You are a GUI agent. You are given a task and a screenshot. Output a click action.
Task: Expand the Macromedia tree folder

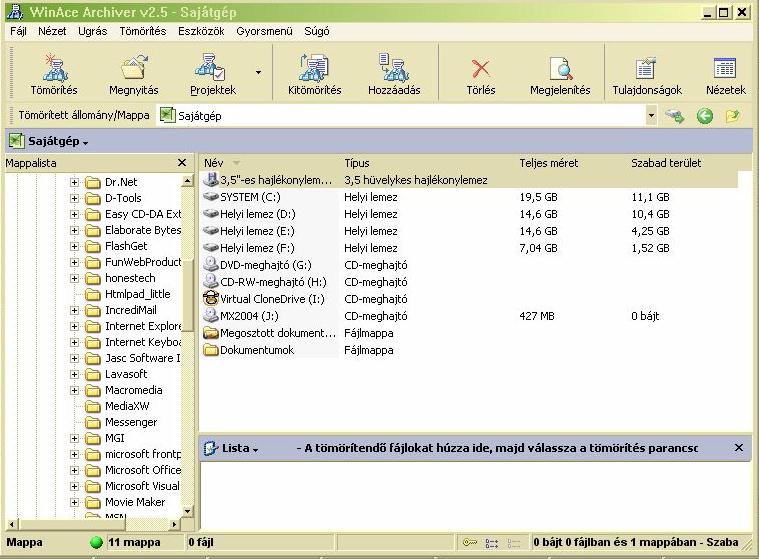tap(74, 390)
